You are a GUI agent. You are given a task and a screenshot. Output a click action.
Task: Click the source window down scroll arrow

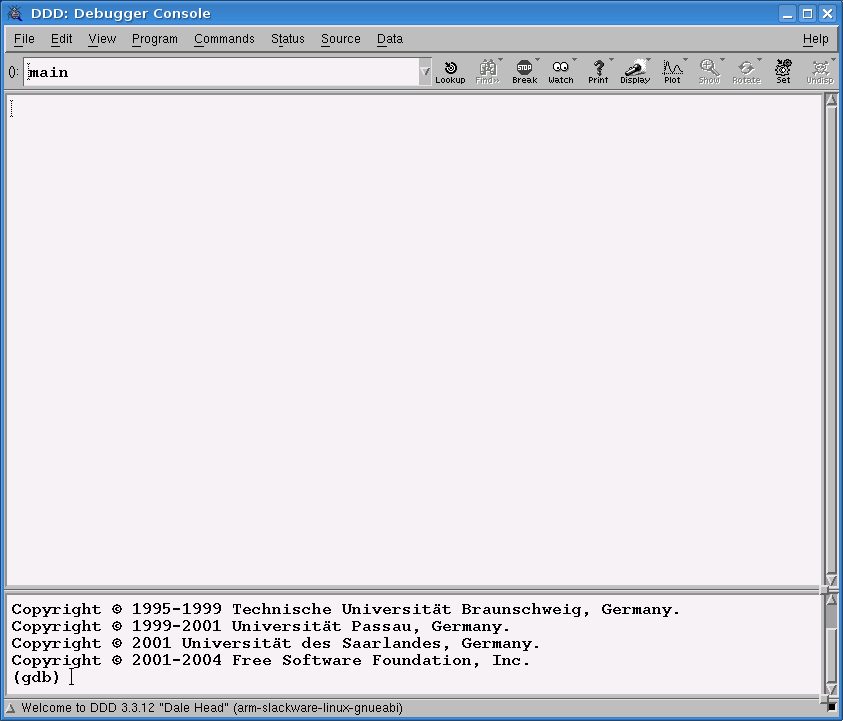[831, 580]
